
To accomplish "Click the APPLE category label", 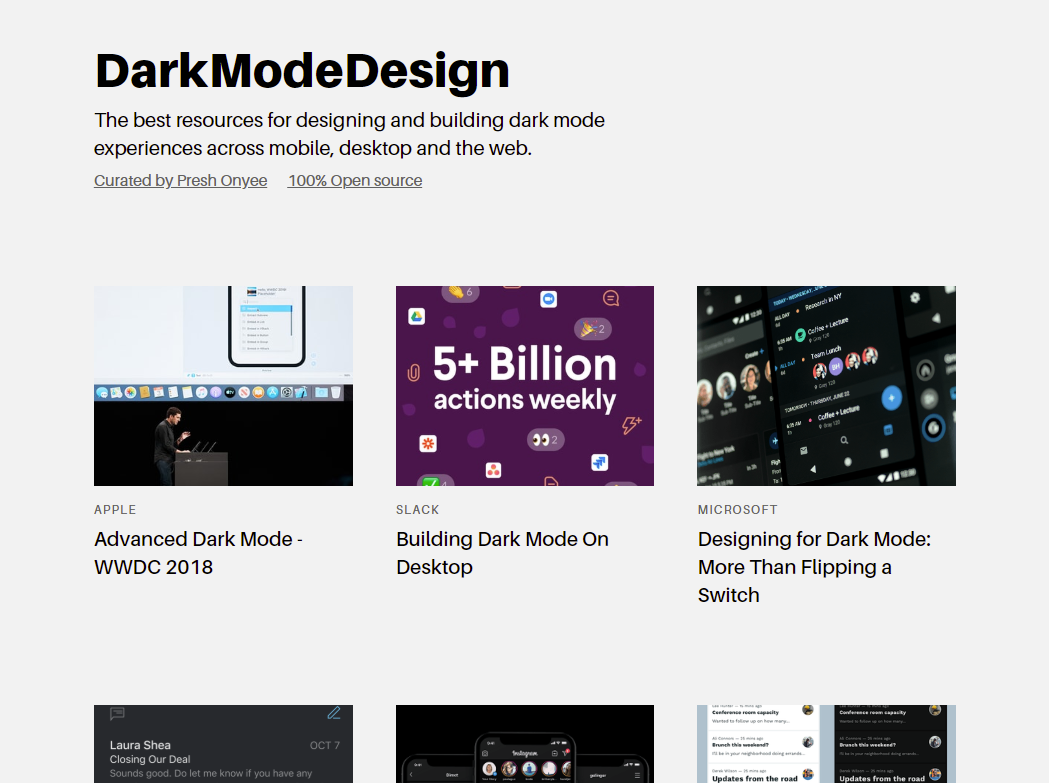I will click(115, 509).
